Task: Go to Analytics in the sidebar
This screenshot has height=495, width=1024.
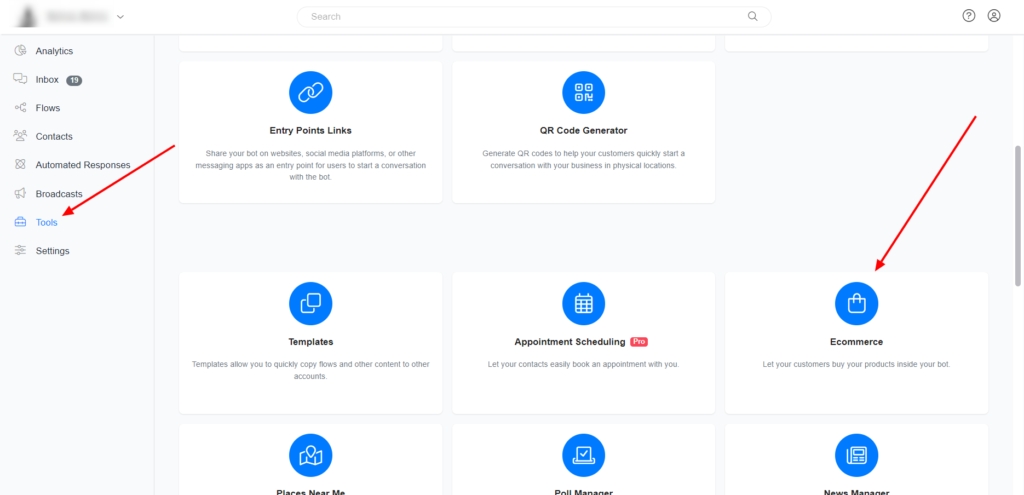Action: click(x=54, y=51)
